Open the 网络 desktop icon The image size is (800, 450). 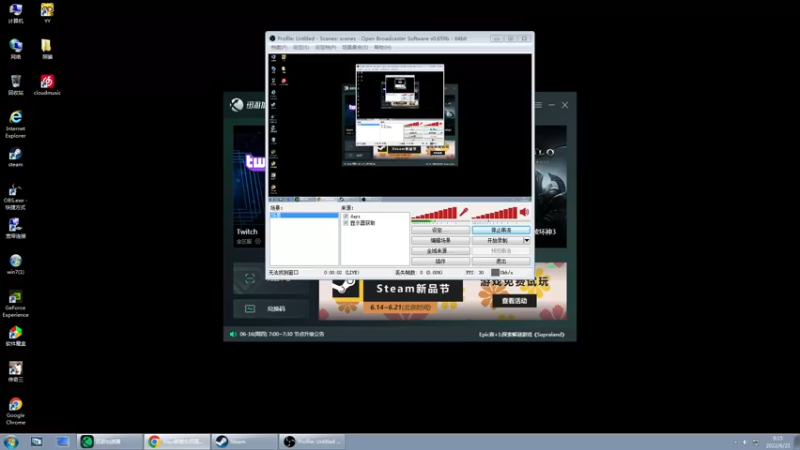(x=15, y=49)
